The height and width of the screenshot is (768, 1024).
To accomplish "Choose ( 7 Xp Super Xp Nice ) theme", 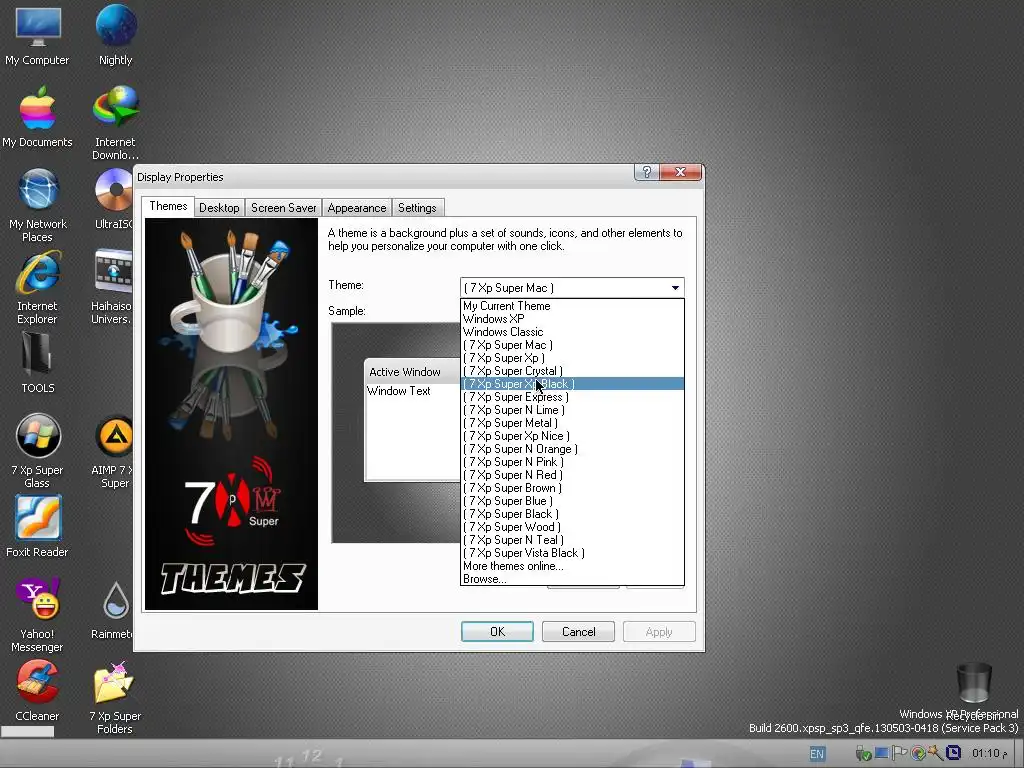I will tap(572, 436).
